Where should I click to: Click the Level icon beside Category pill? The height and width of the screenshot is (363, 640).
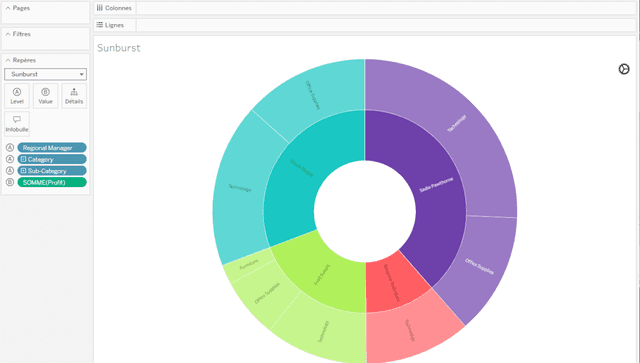pyautogui.click(x=10, y=159)
